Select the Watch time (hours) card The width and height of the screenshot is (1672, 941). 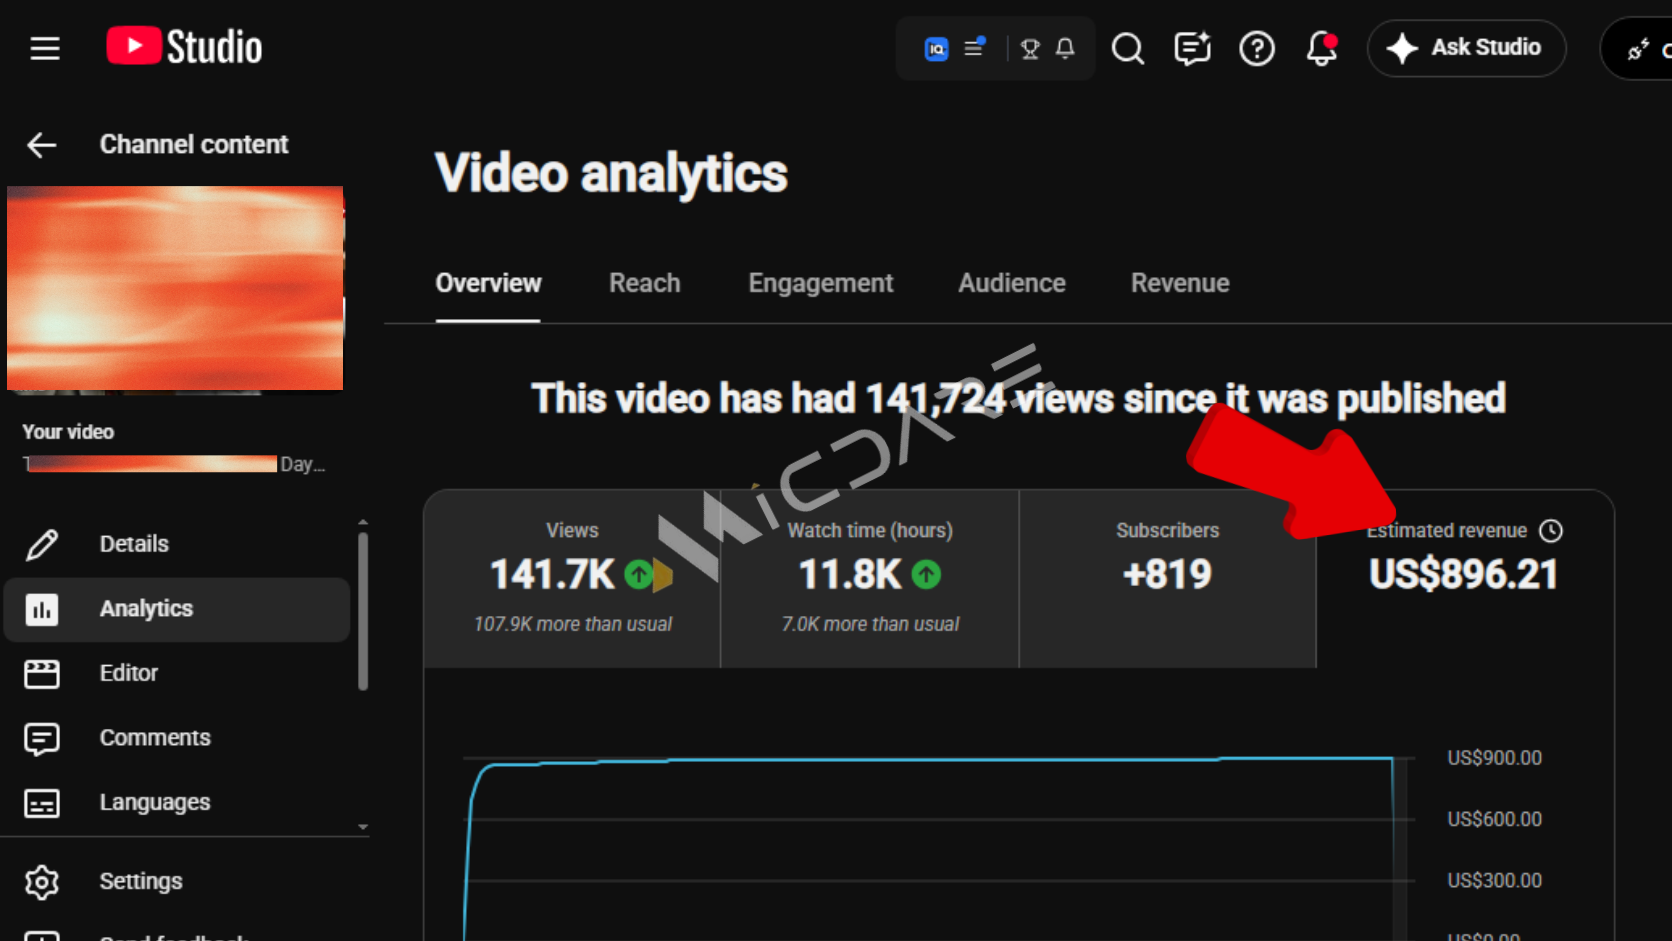pos(870,579)
